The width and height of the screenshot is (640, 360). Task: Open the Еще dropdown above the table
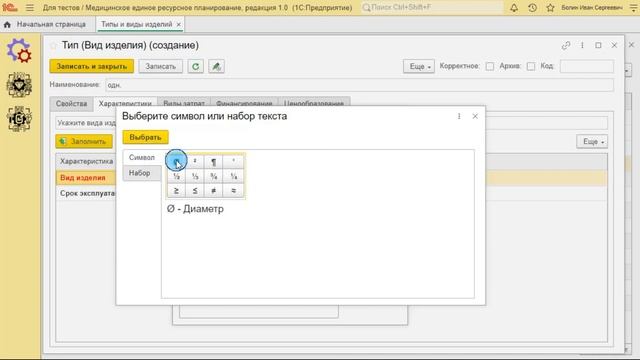coord(592,142)
